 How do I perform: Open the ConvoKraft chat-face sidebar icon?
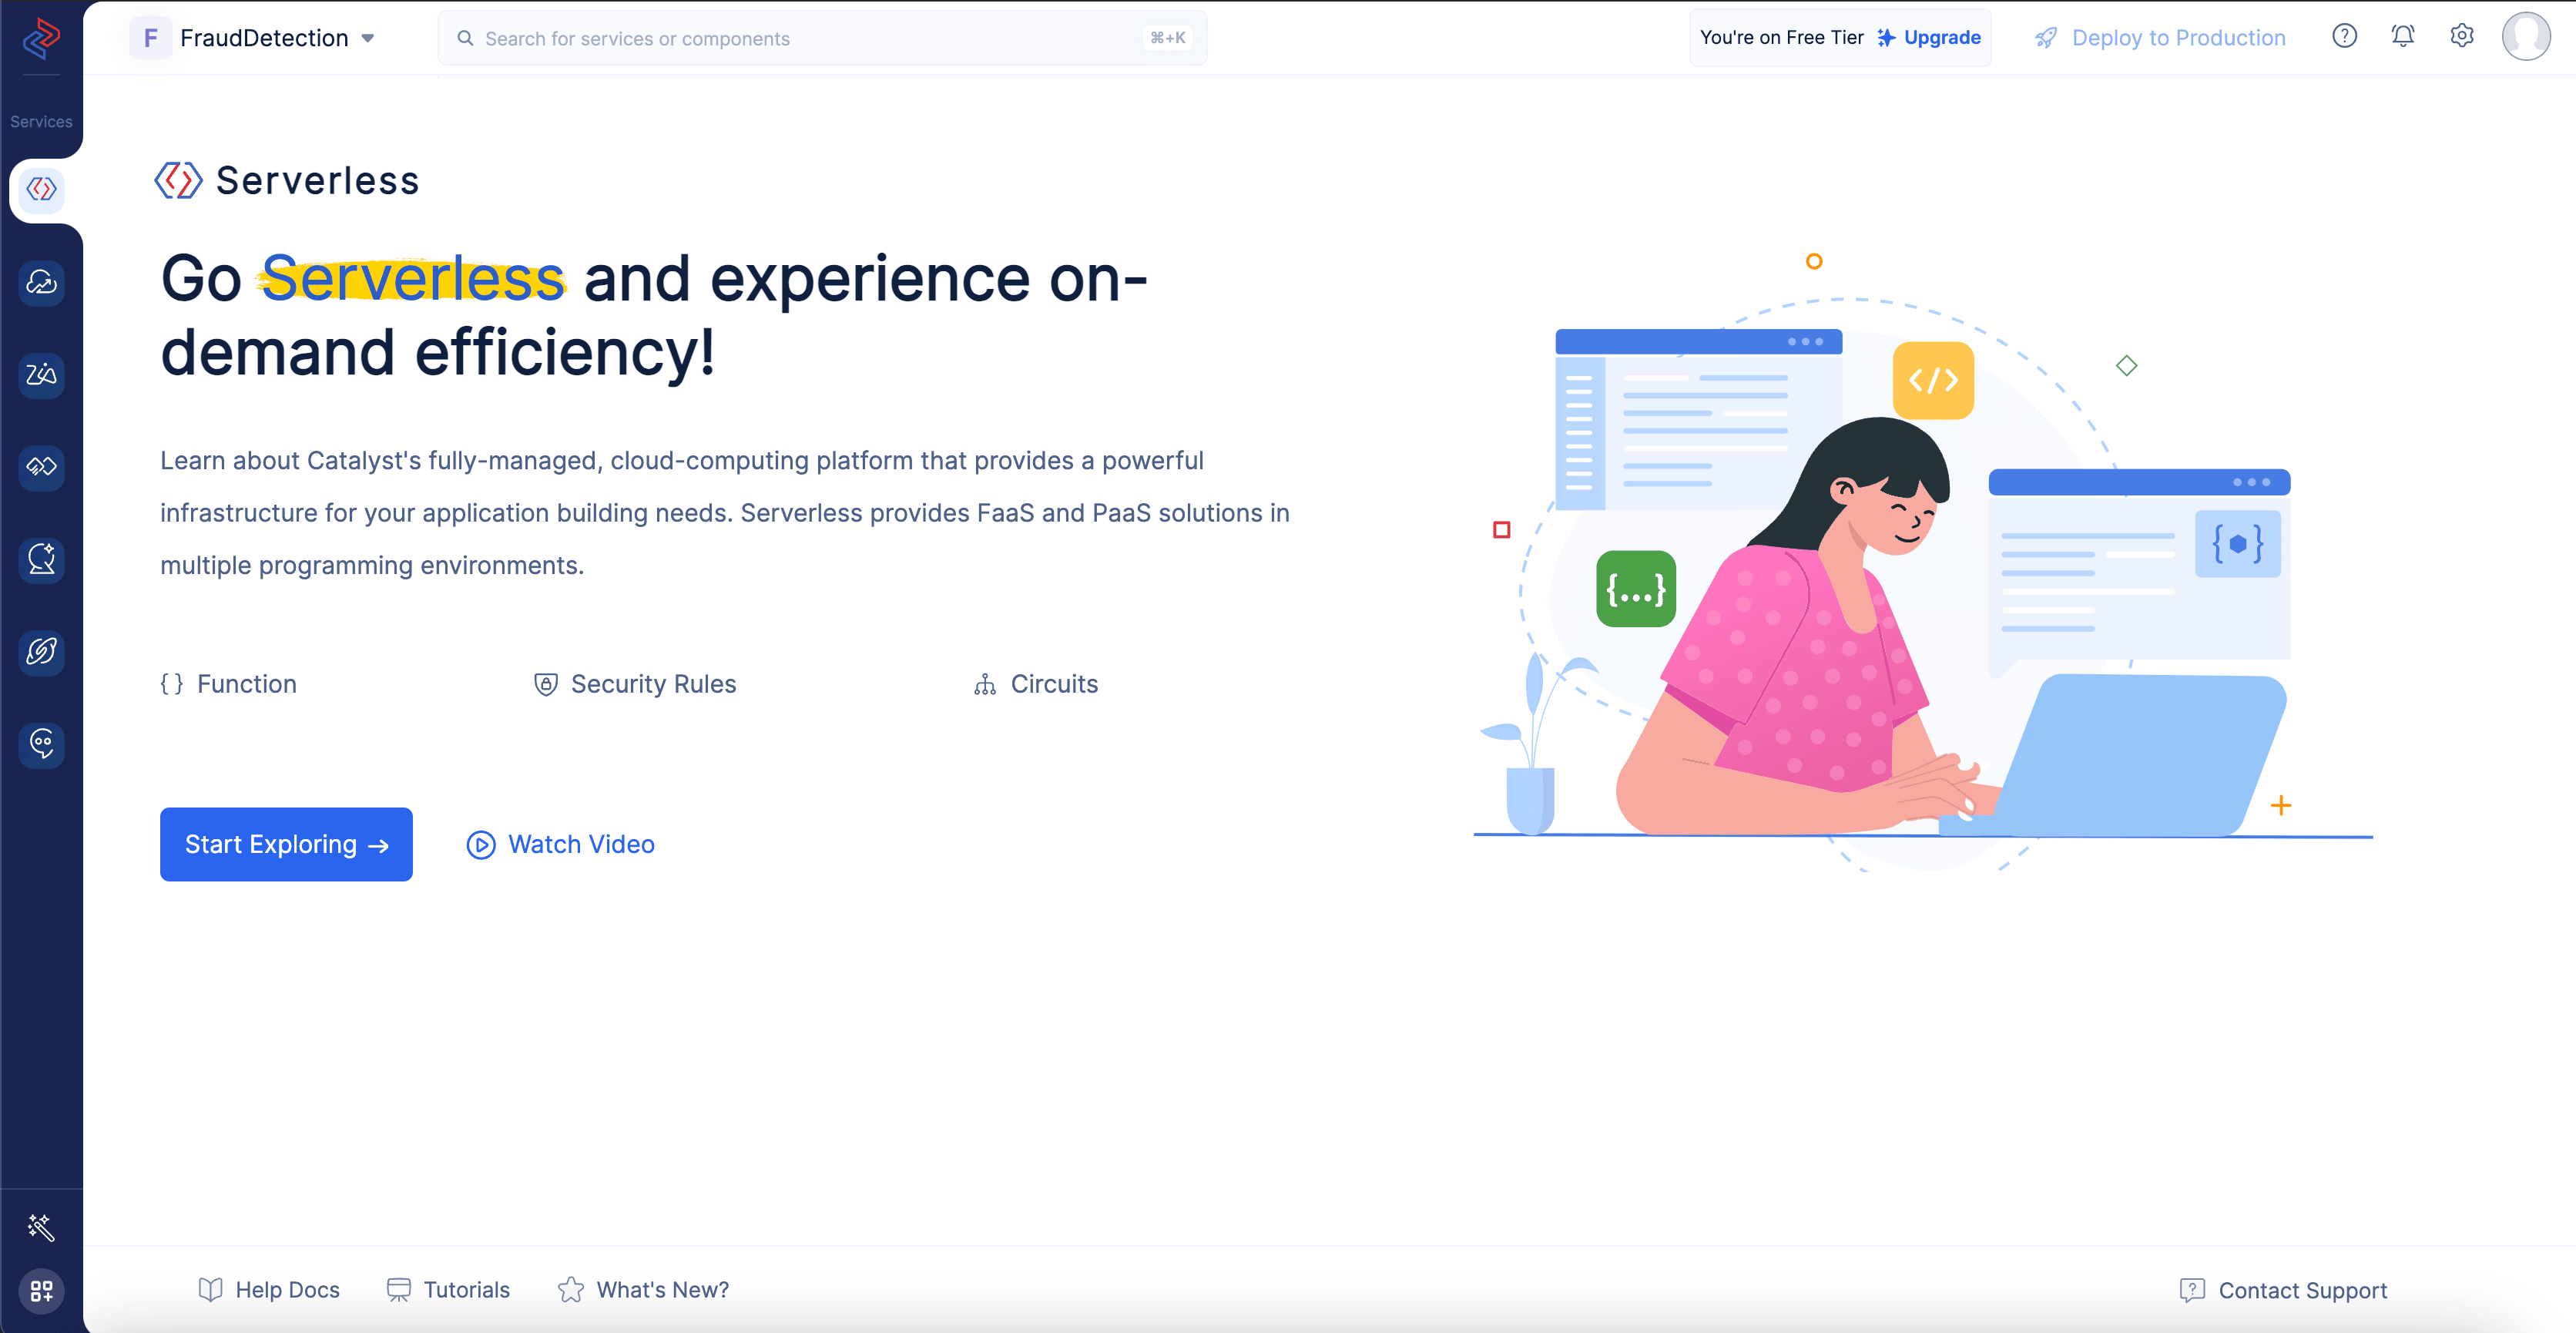coord(41,744)
